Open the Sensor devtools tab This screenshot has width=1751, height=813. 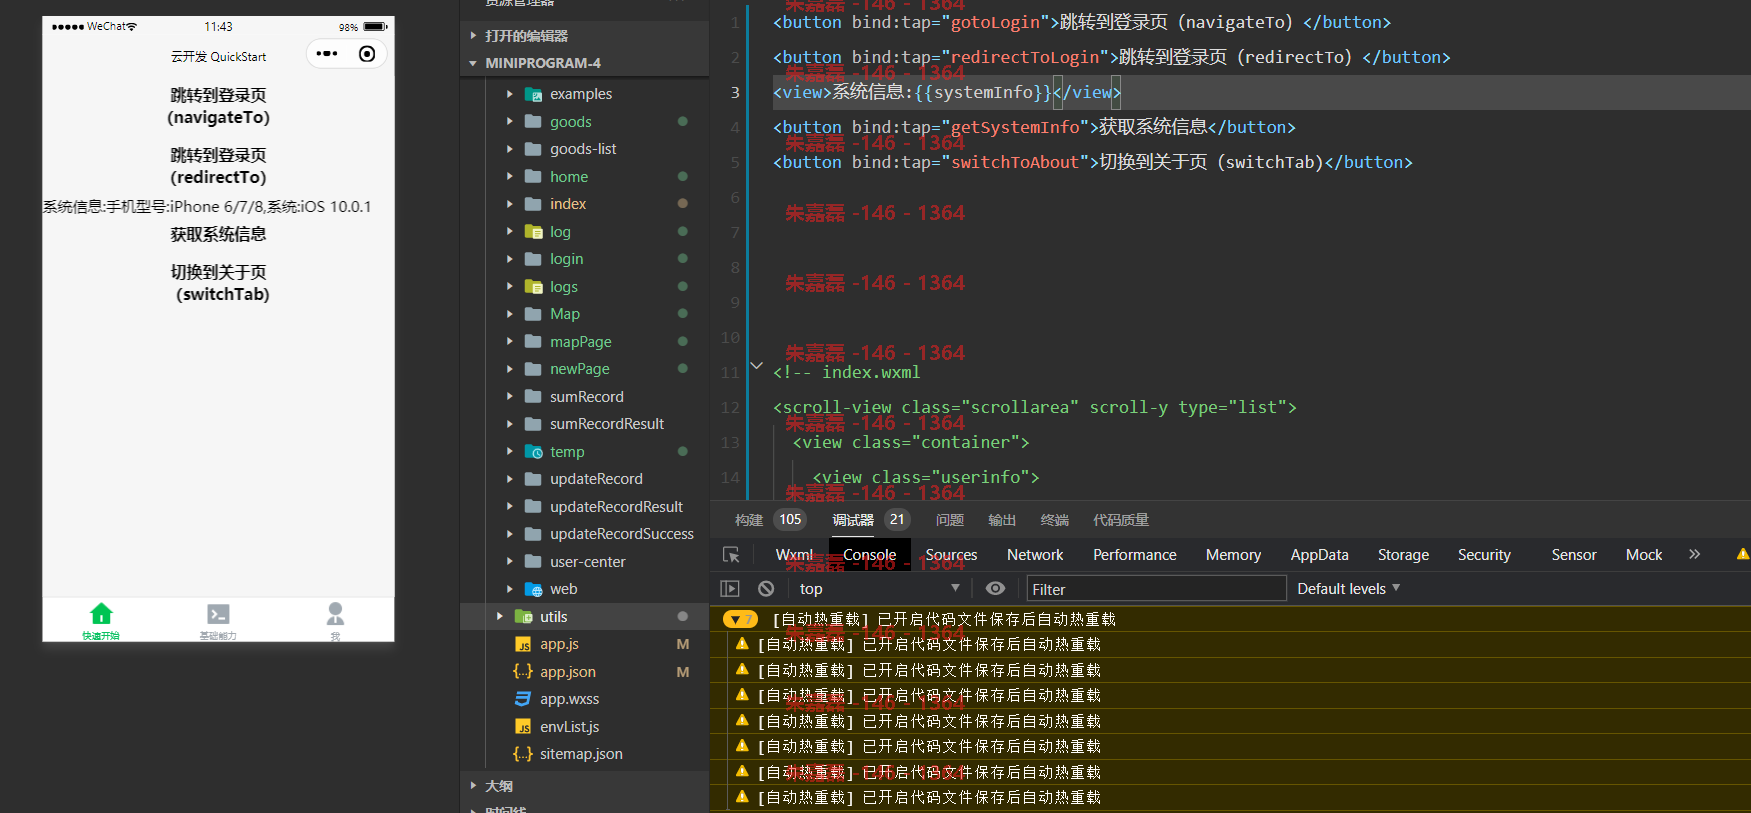pos(1574,555)
